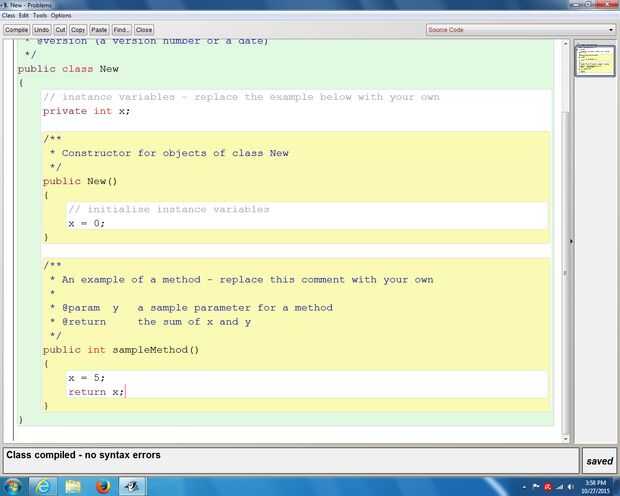Open the network signal tray icon

click(560, 487)
